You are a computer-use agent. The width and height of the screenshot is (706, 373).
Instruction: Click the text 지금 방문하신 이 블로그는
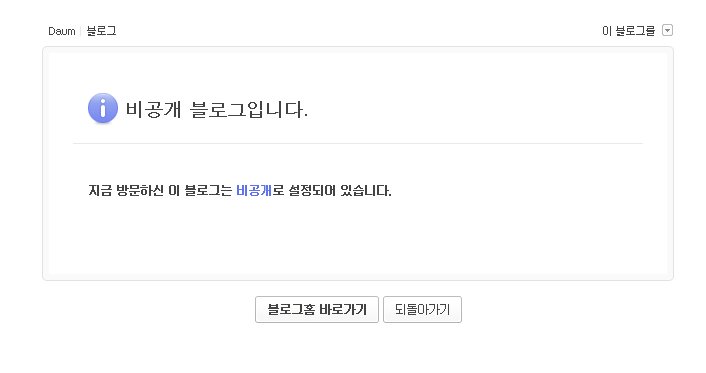tap(160, 191)
